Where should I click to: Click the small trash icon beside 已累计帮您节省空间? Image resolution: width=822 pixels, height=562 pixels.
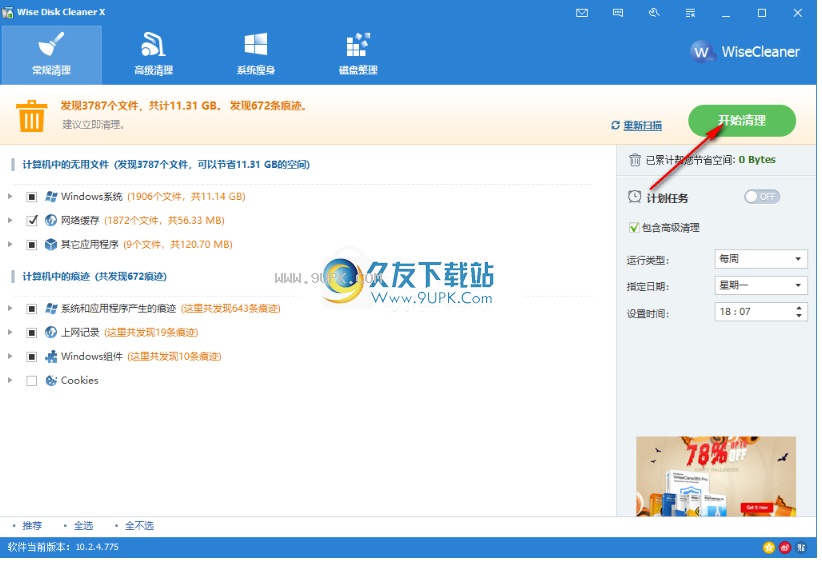634,159
